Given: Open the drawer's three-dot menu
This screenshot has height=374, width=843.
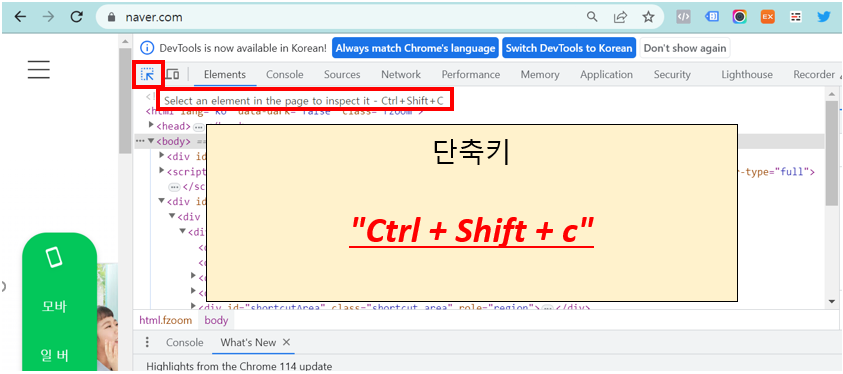Looking at the screenshot, I should click(147, 342).
